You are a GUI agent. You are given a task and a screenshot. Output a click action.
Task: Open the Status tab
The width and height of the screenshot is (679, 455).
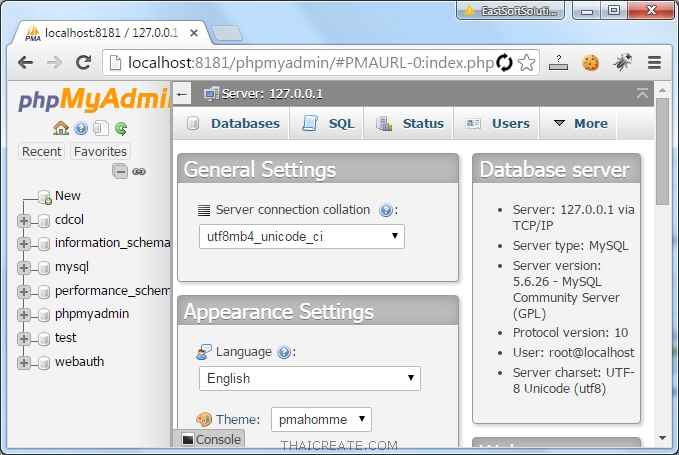point(409,124)
